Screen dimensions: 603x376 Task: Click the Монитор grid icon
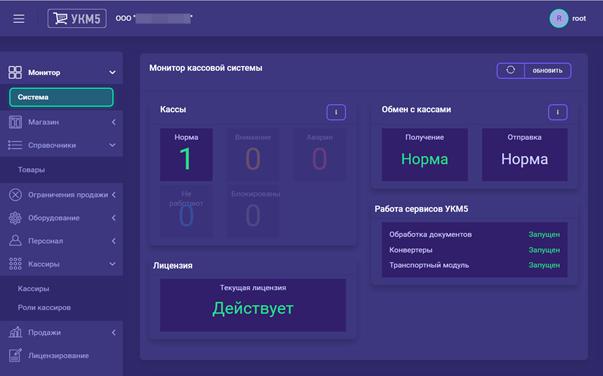coord(15,72)
